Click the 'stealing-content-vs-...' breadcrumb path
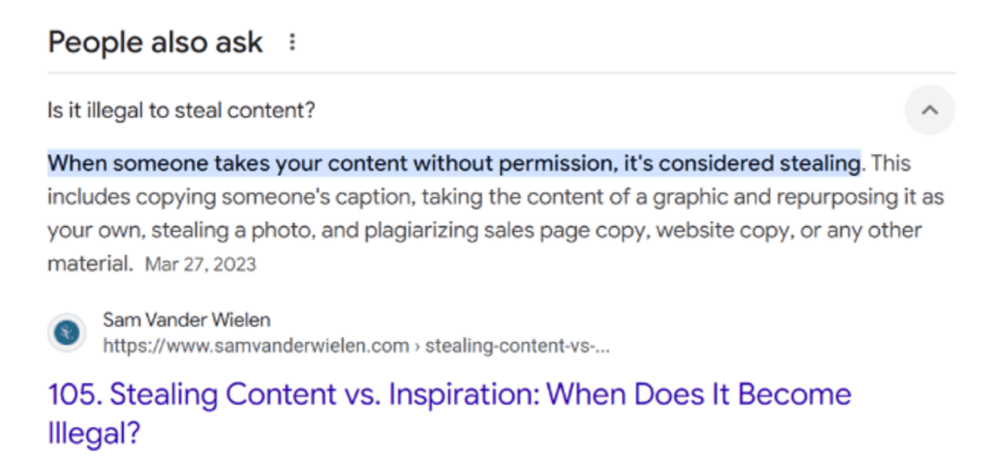The height and width of the screenshot is (465, 990). click(518, 346)
